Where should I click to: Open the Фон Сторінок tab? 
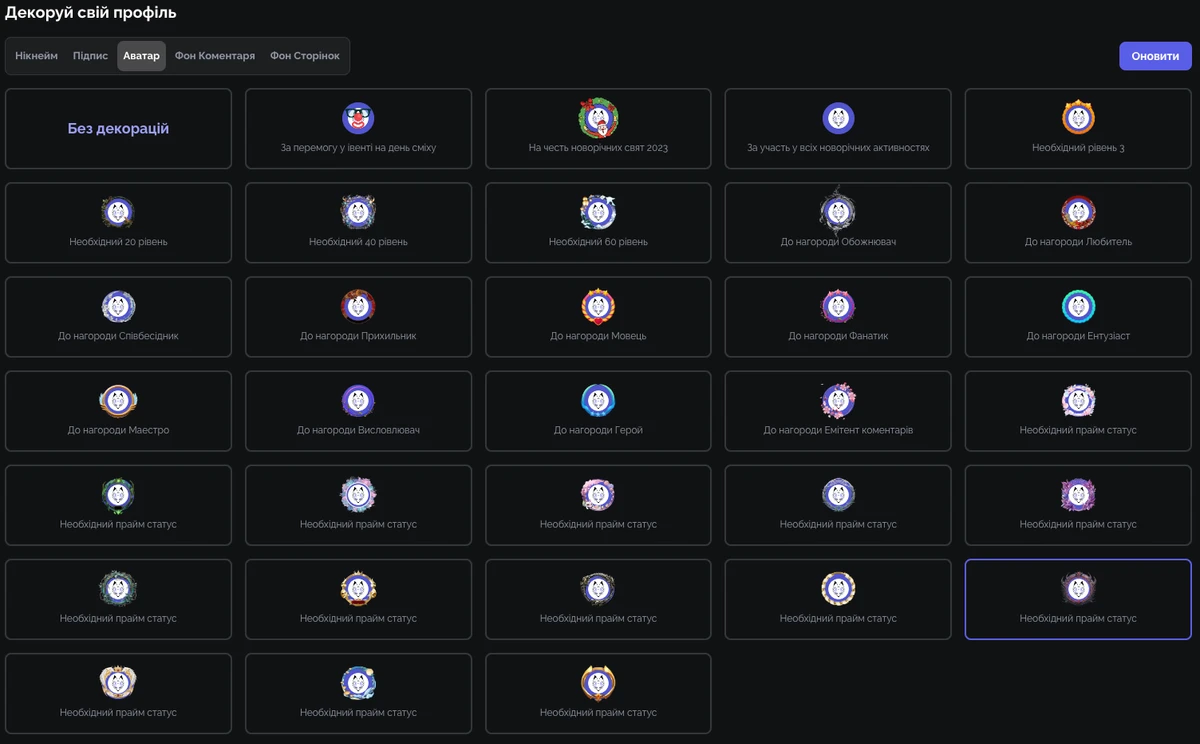pos(304,56)
